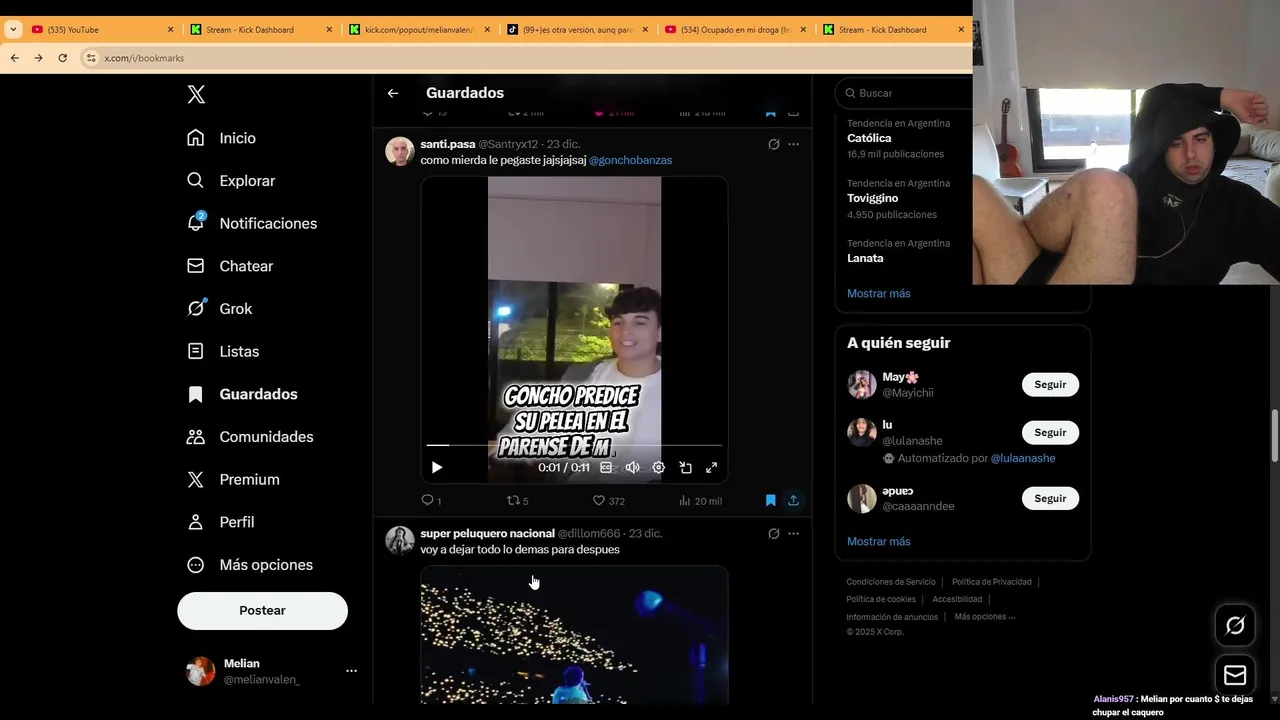Follow May @Mayichii
The image size is (1280, 720).
1050,384
